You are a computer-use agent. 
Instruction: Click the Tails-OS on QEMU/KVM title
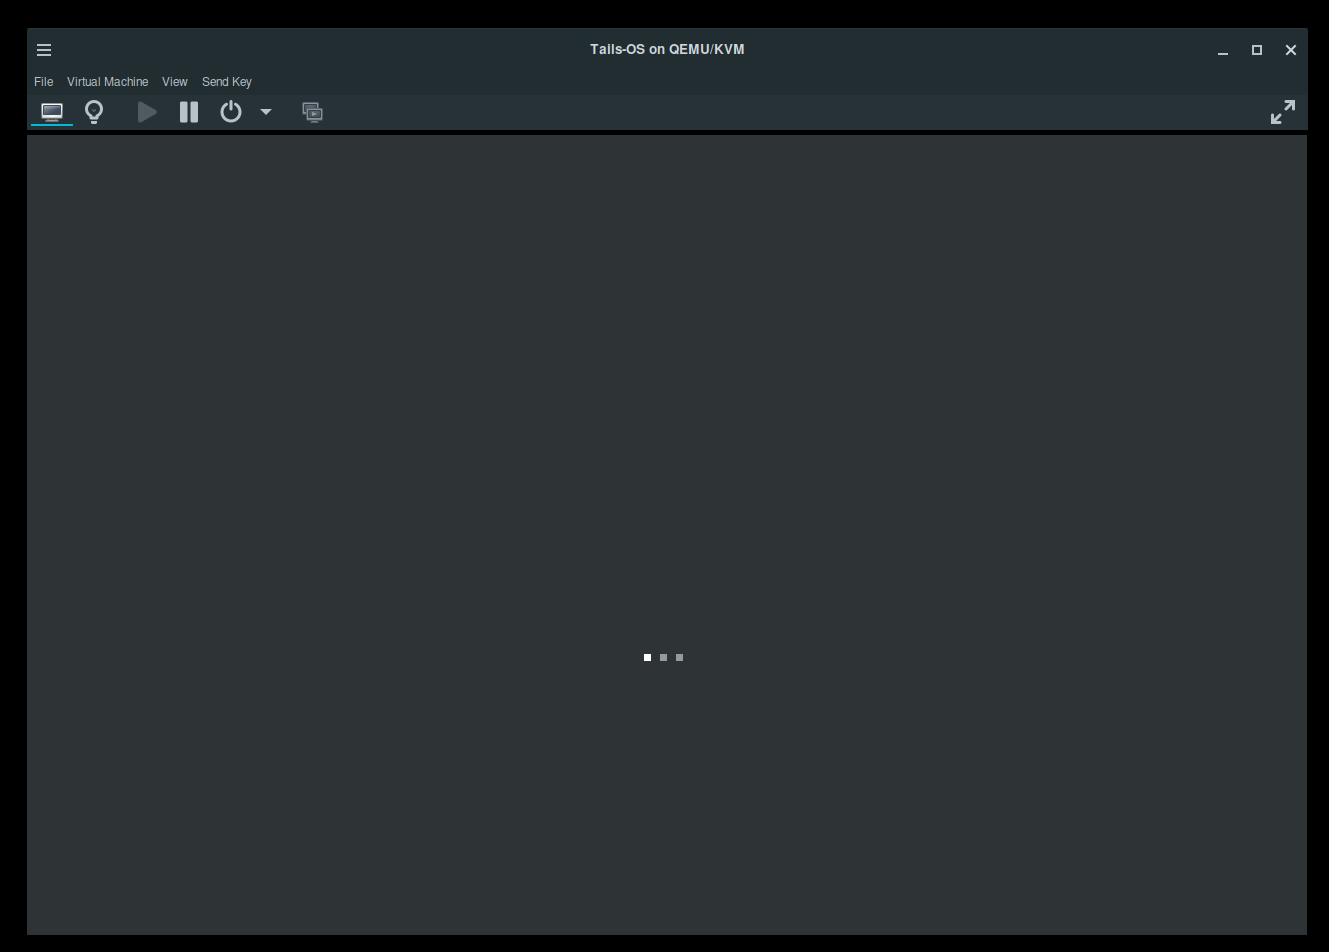tap(667, 49)
